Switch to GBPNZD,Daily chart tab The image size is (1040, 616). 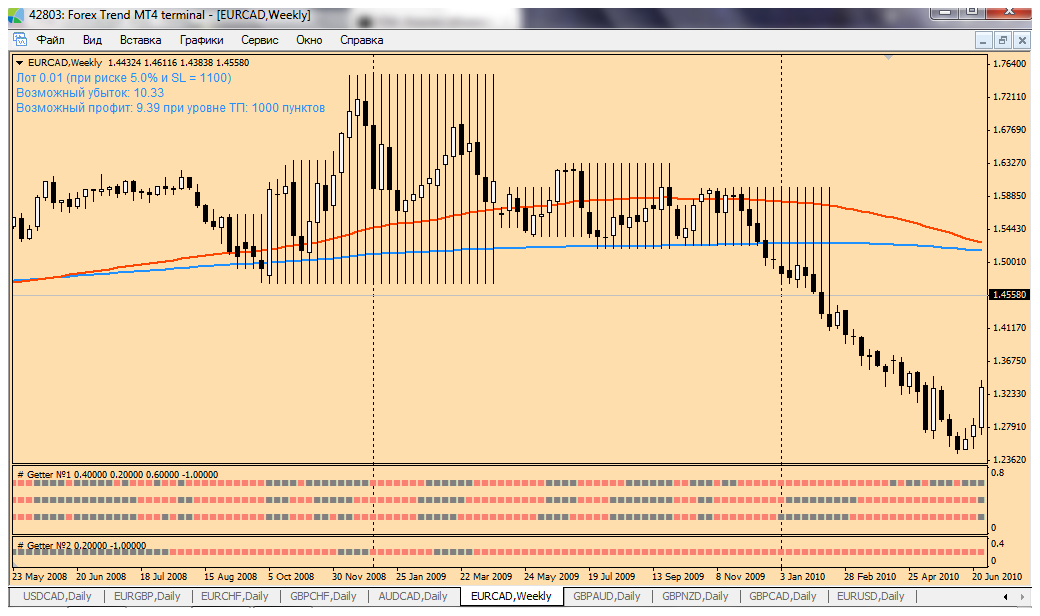[695, 596]
